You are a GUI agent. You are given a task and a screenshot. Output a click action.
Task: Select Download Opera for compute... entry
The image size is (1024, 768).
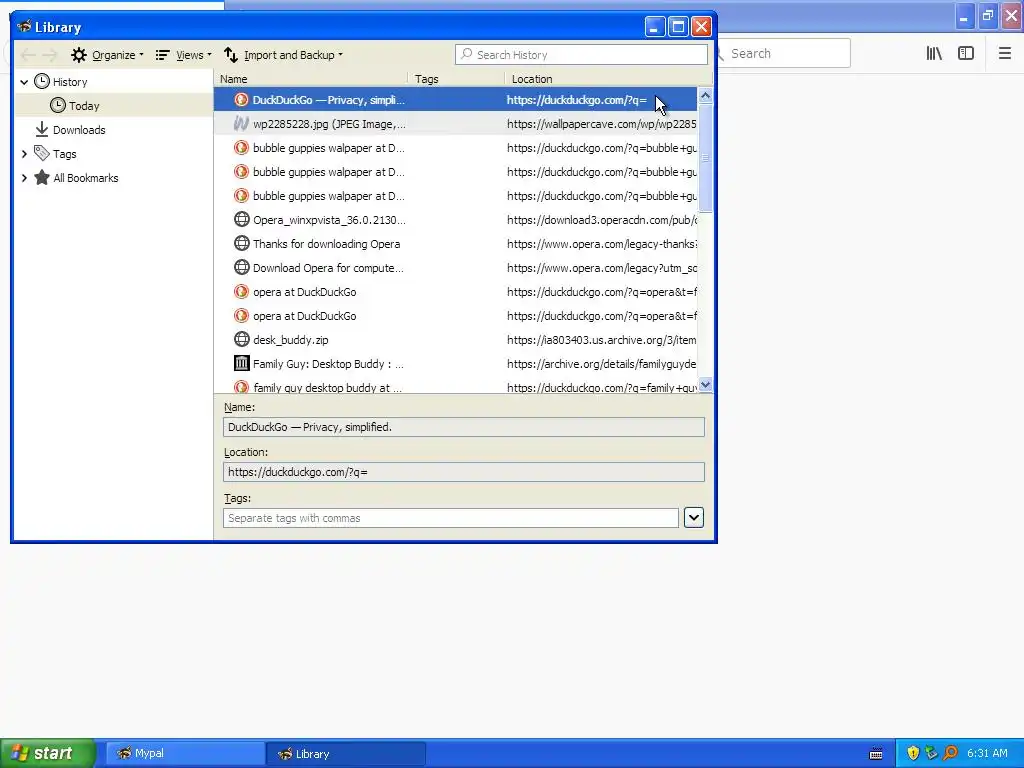point(455,268)
